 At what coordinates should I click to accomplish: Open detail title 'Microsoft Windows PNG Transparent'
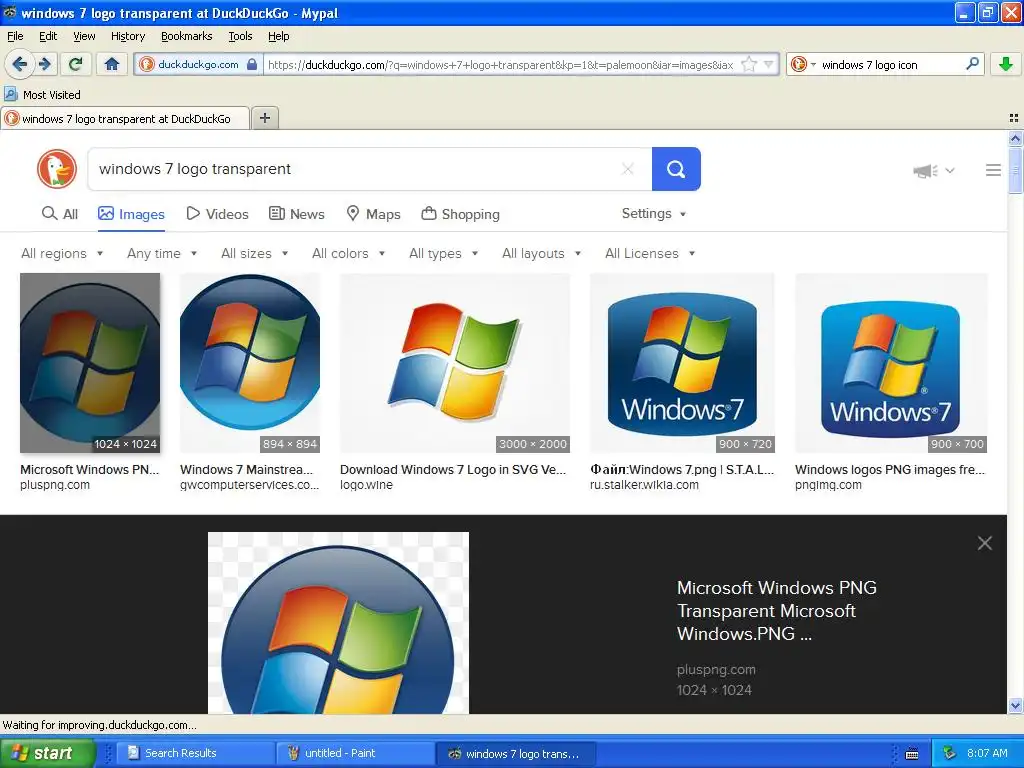click(777, 611)
